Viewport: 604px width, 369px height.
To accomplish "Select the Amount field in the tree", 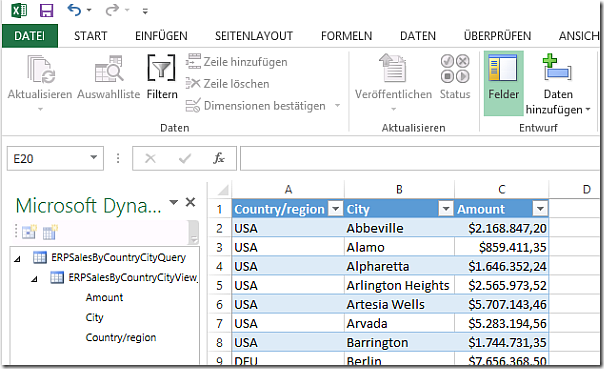I will tap(104, 297).
